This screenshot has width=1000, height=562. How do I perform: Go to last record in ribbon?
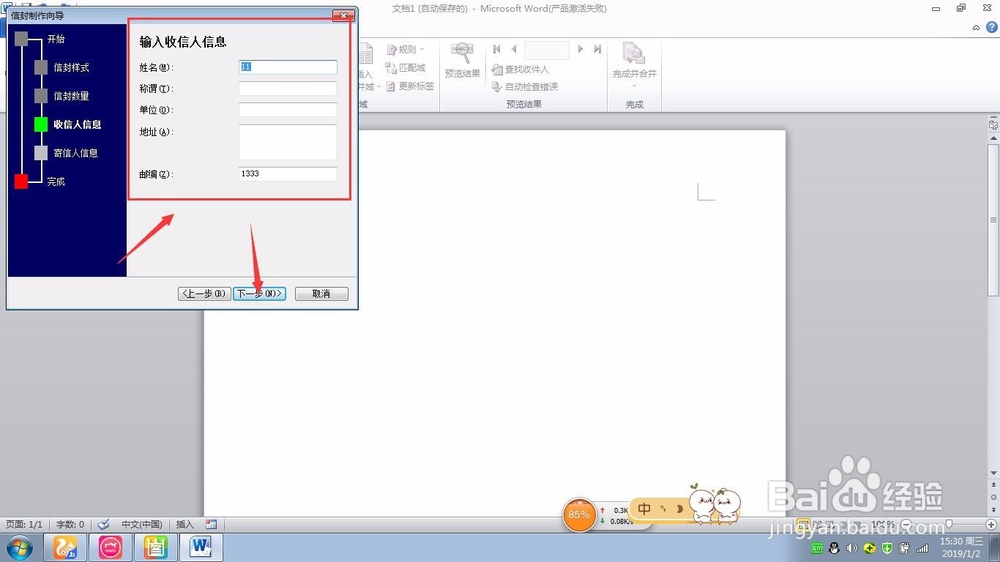click(x=597, y=49)
